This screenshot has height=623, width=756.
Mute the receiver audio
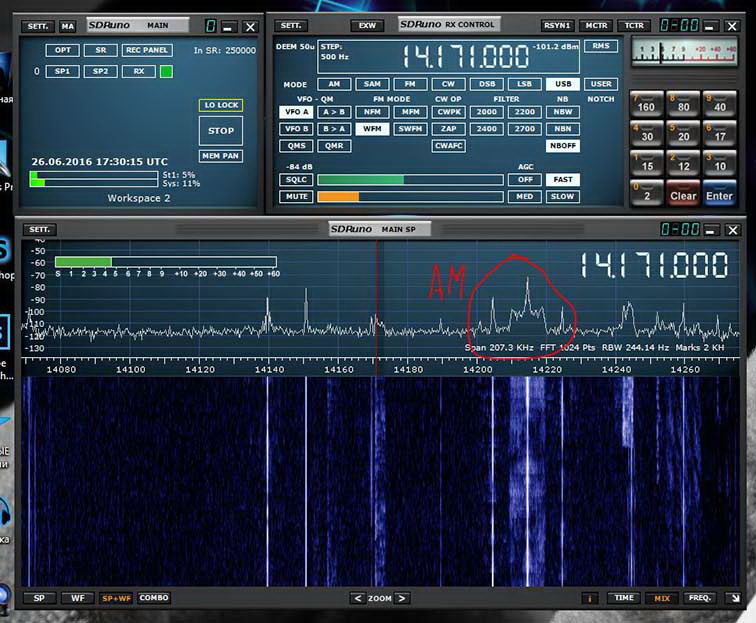(x=297, y=196)
